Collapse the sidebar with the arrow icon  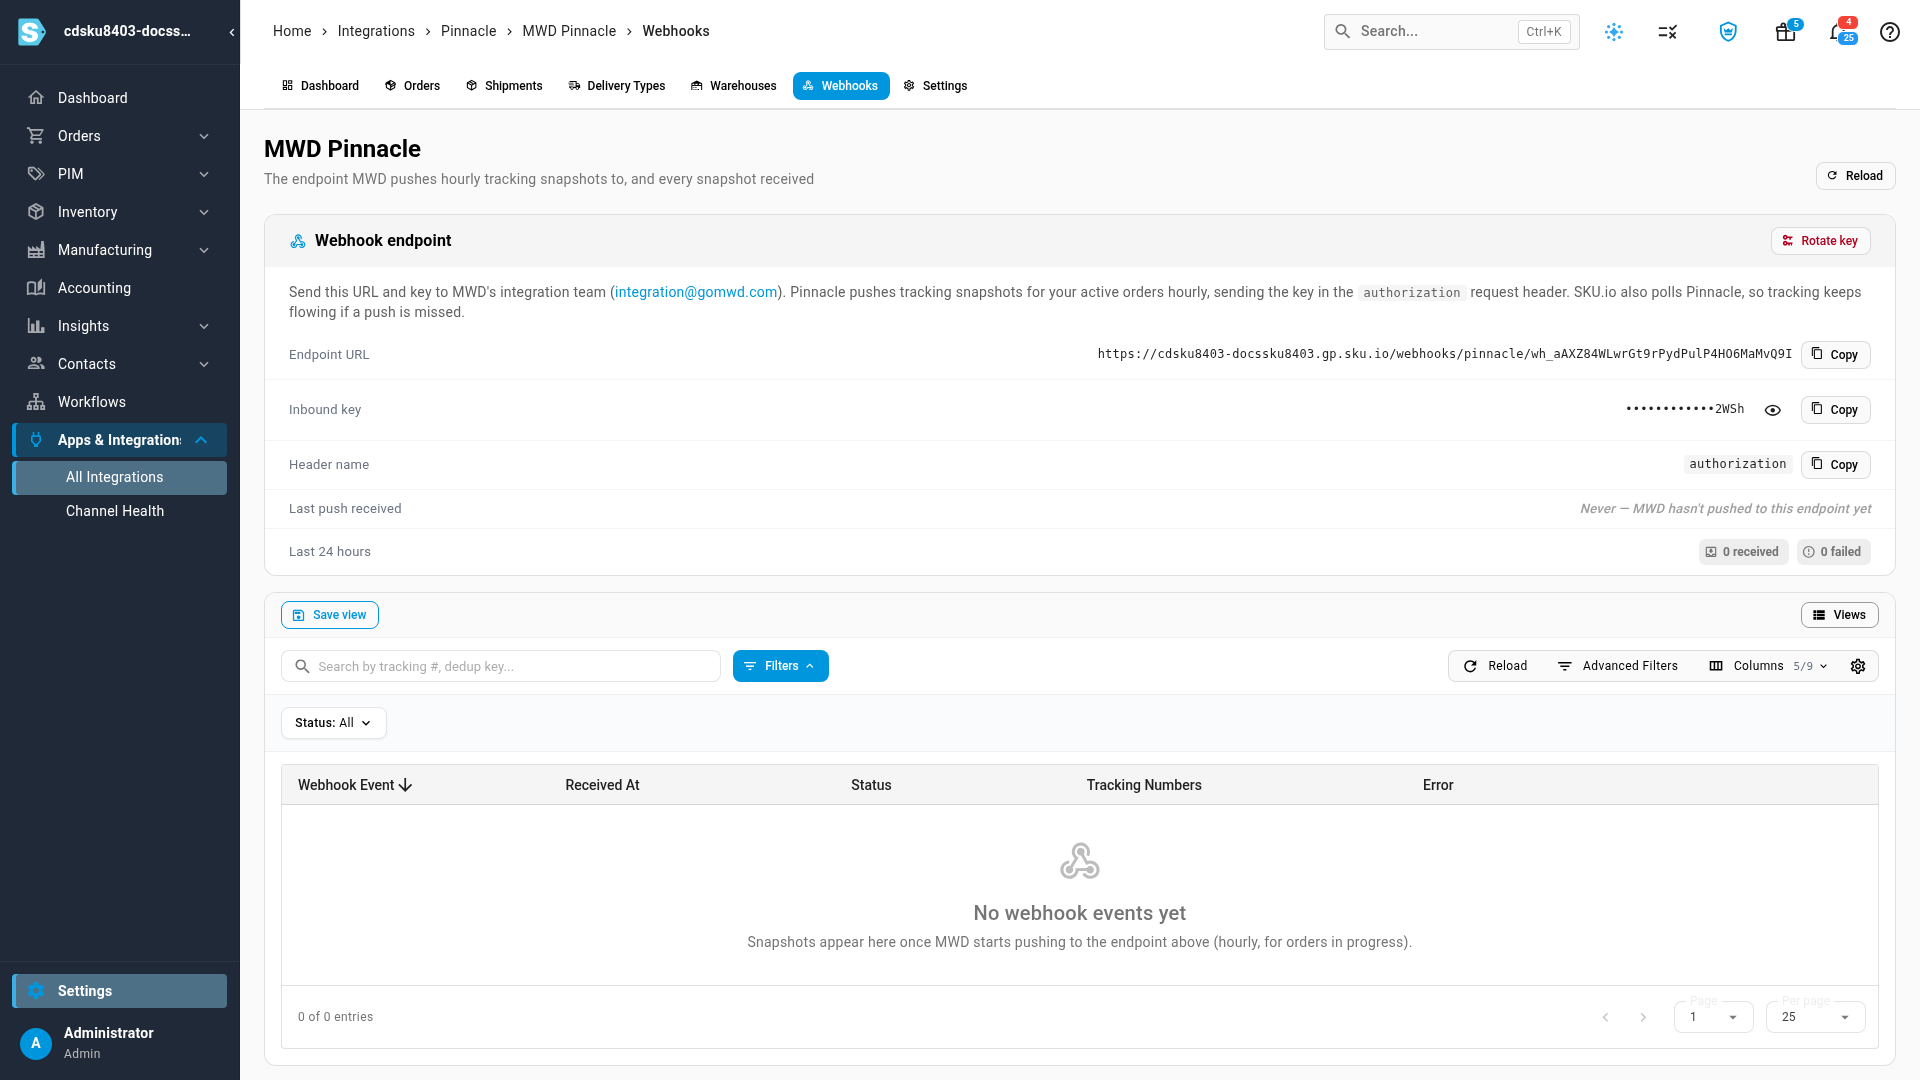click(232, 32)
